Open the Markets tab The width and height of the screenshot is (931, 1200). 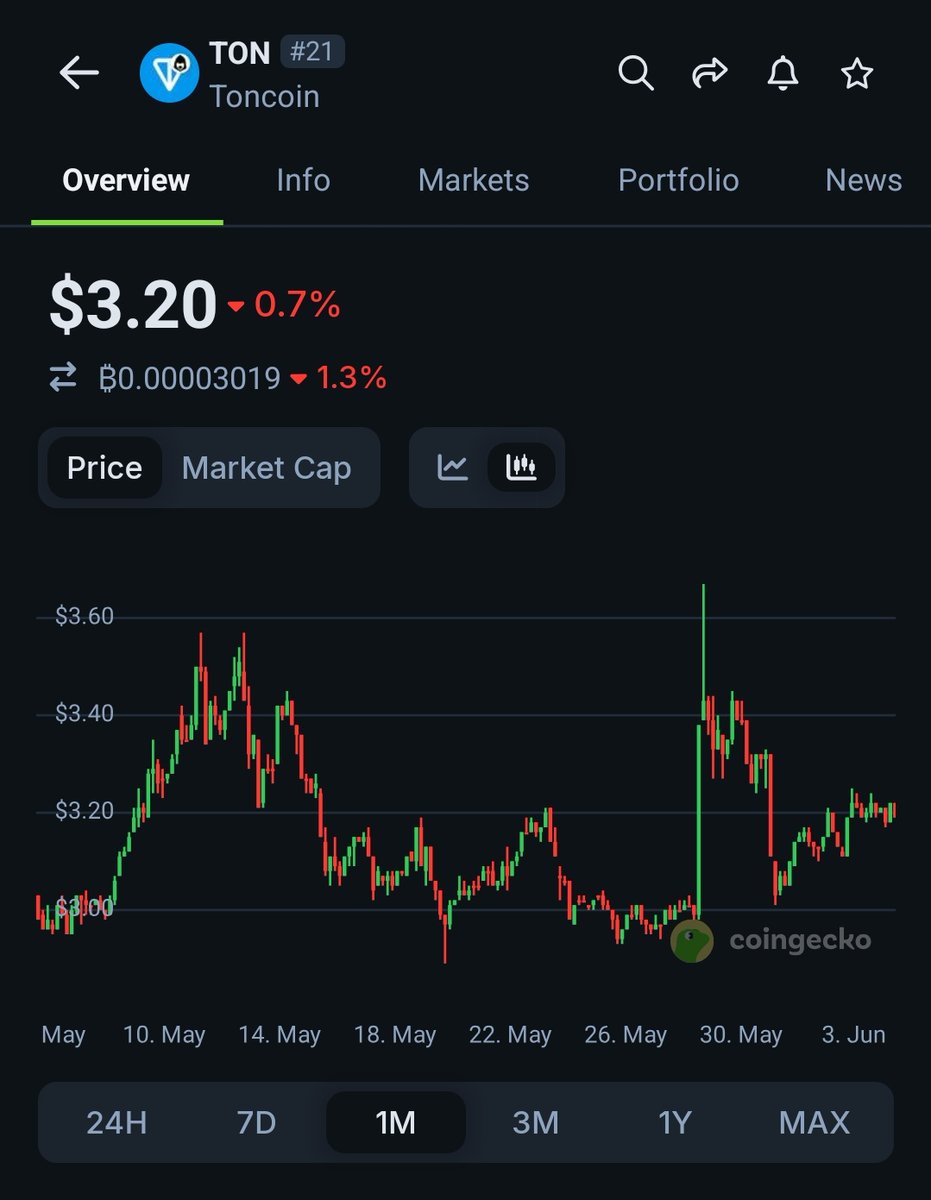tap(474, 180)
